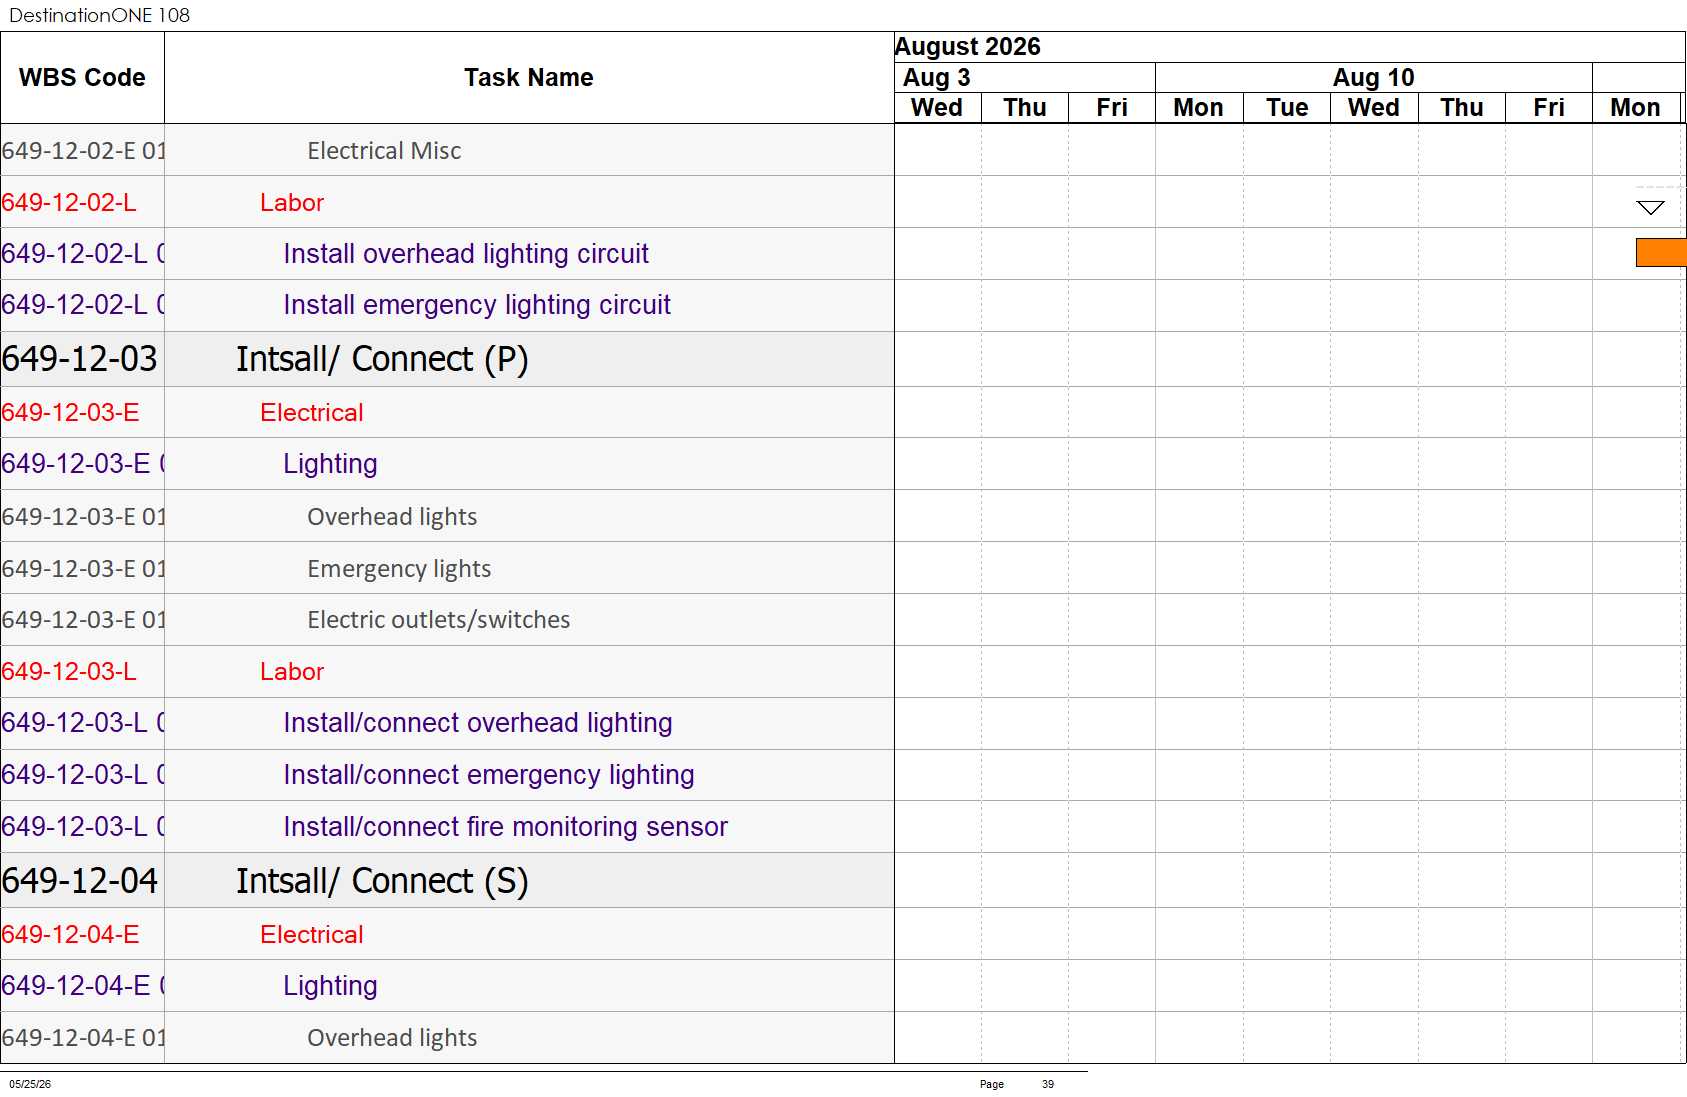Click the summary bar triangle marker for Labor
Screen dimensions: 1687x1097
(x=1650, y=208)
